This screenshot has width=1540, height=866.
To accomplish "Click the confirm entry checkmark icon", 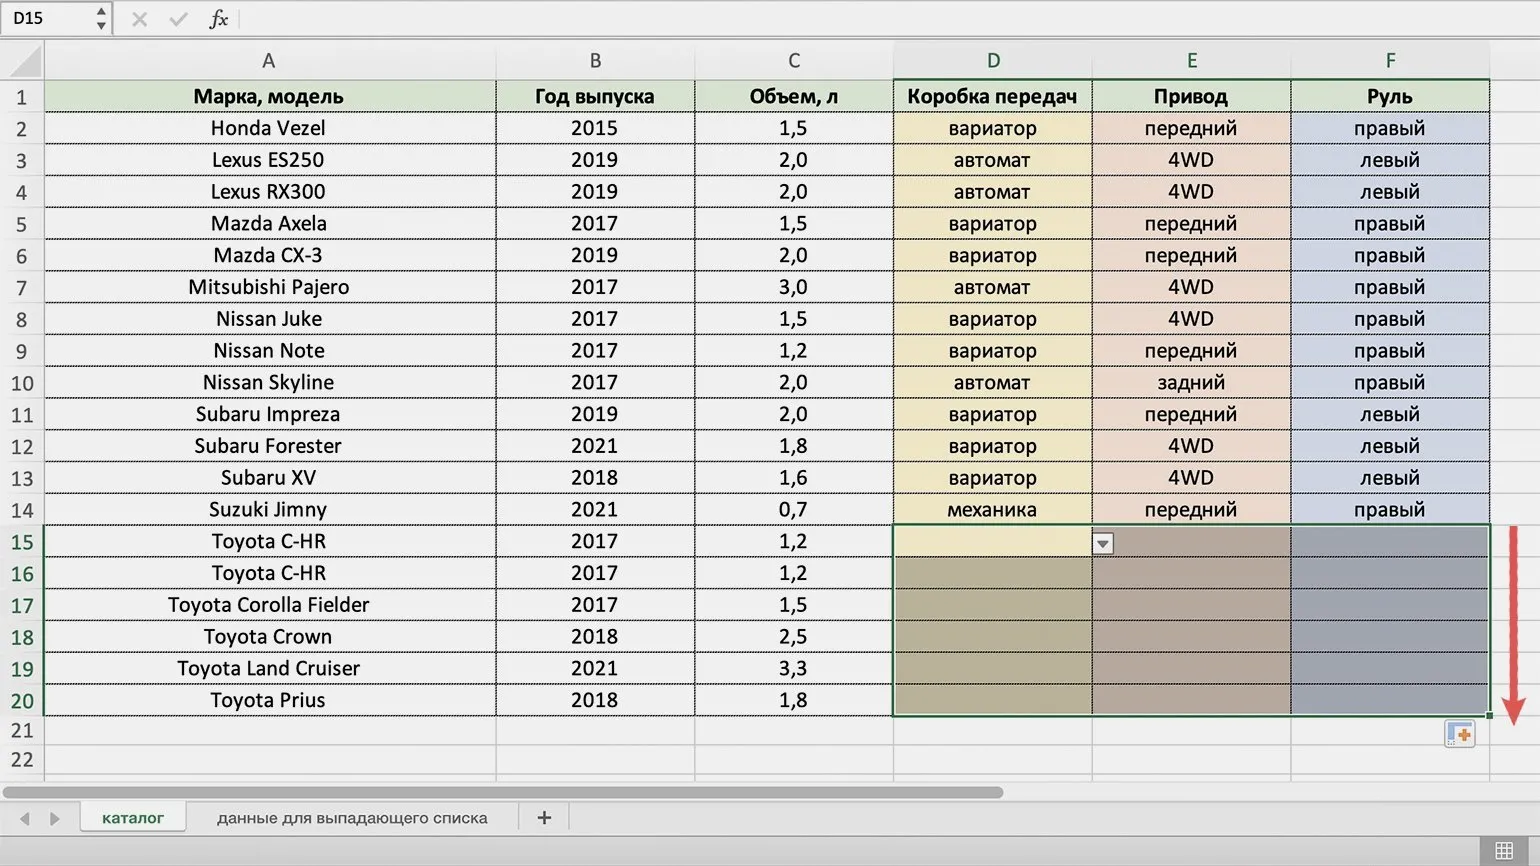I will (178, 19).
